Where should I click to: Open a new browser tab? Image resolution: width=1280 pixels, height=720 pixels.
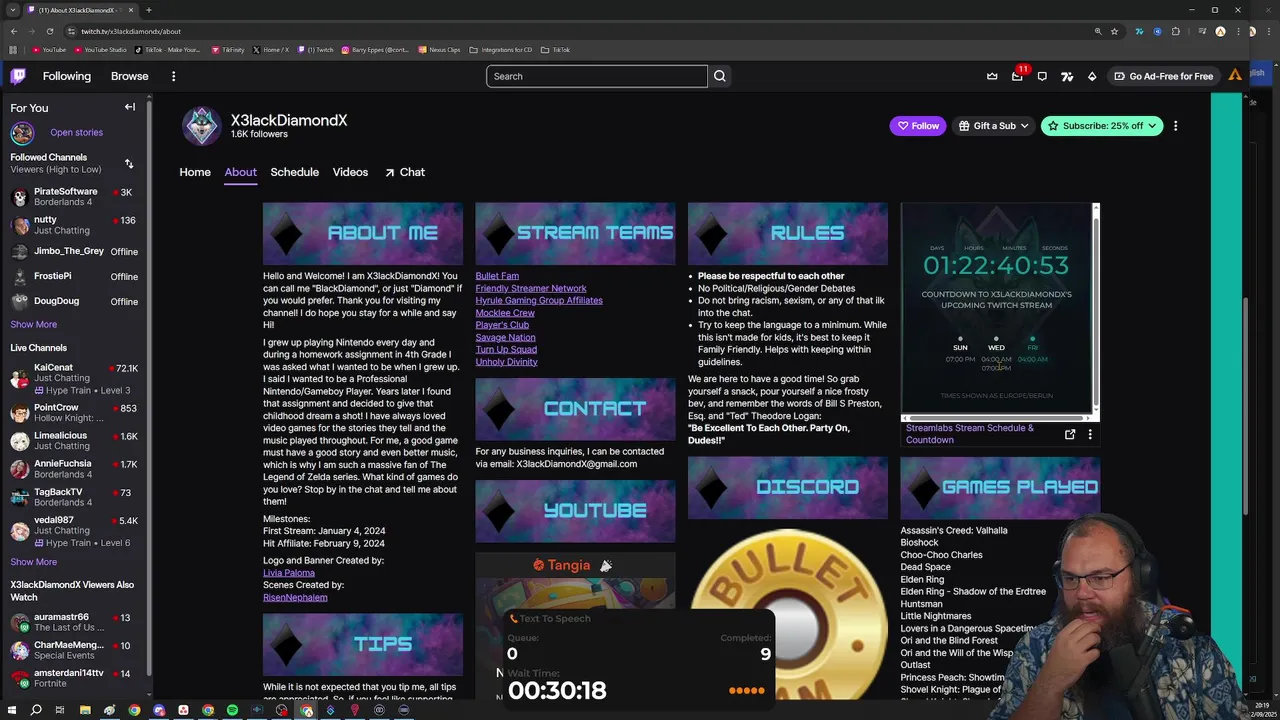148,10
